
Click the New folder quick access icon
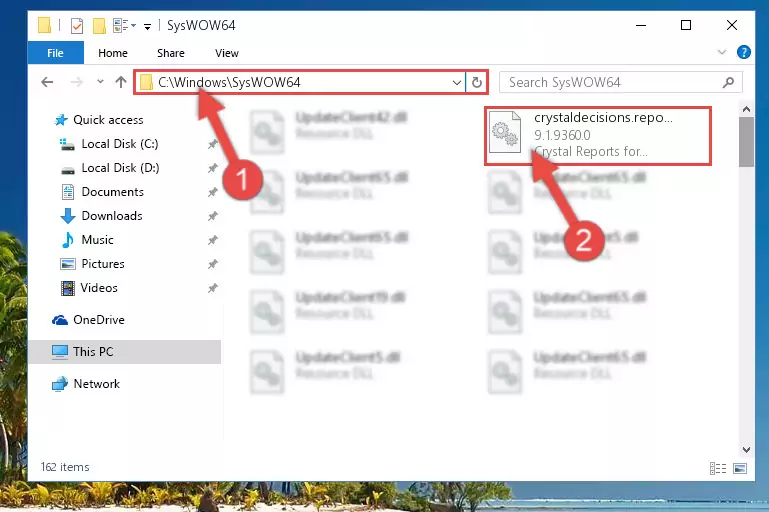(x=99, y=26)
